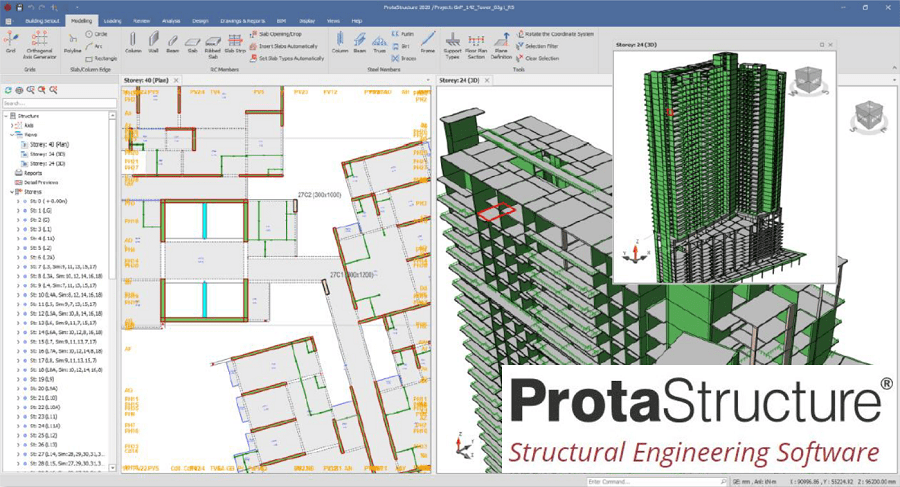Expand storey St: 24 node
Screen dimensions: 900x487
click(x=18, y=426)
